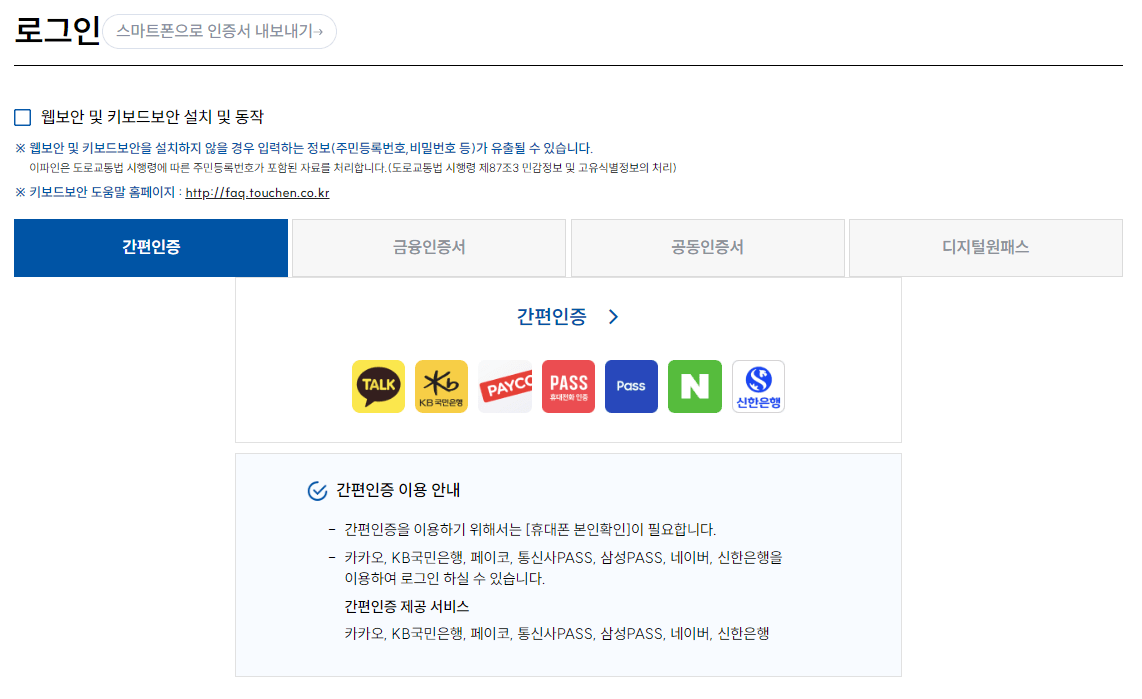The width and height of the screenshot is (1142, 699).
Task: Click chevron arrow next to 간편인증
Action: tap(613, 317)
